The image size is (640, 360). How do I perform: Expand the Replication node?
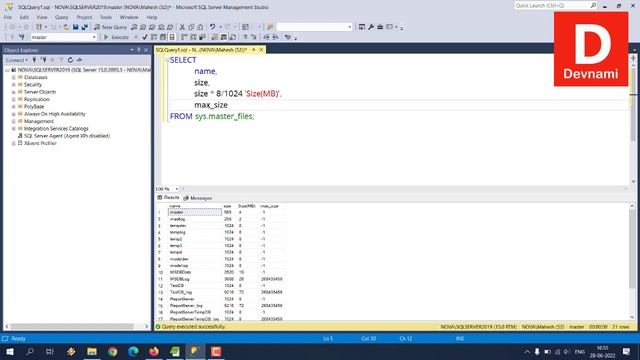tap(13, 99)
